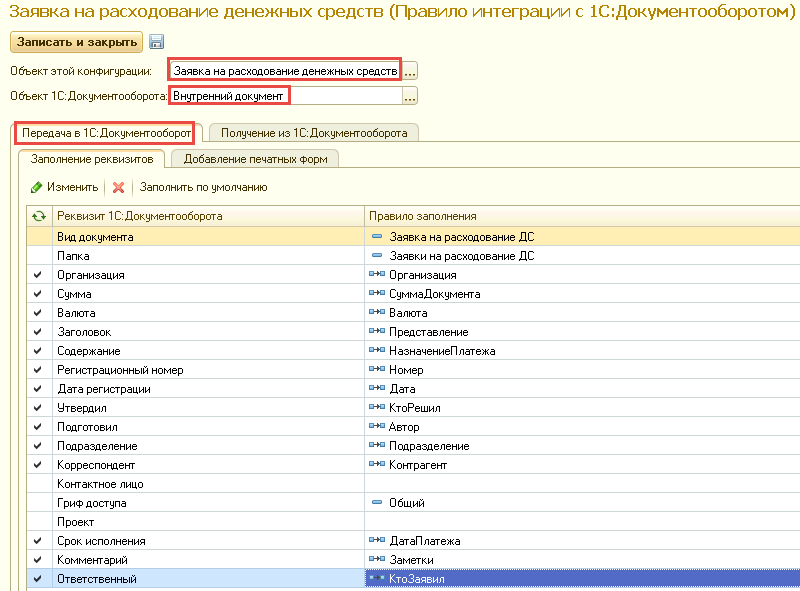Toggle the checkmark in the Валюта row

(x=38, y=313)
